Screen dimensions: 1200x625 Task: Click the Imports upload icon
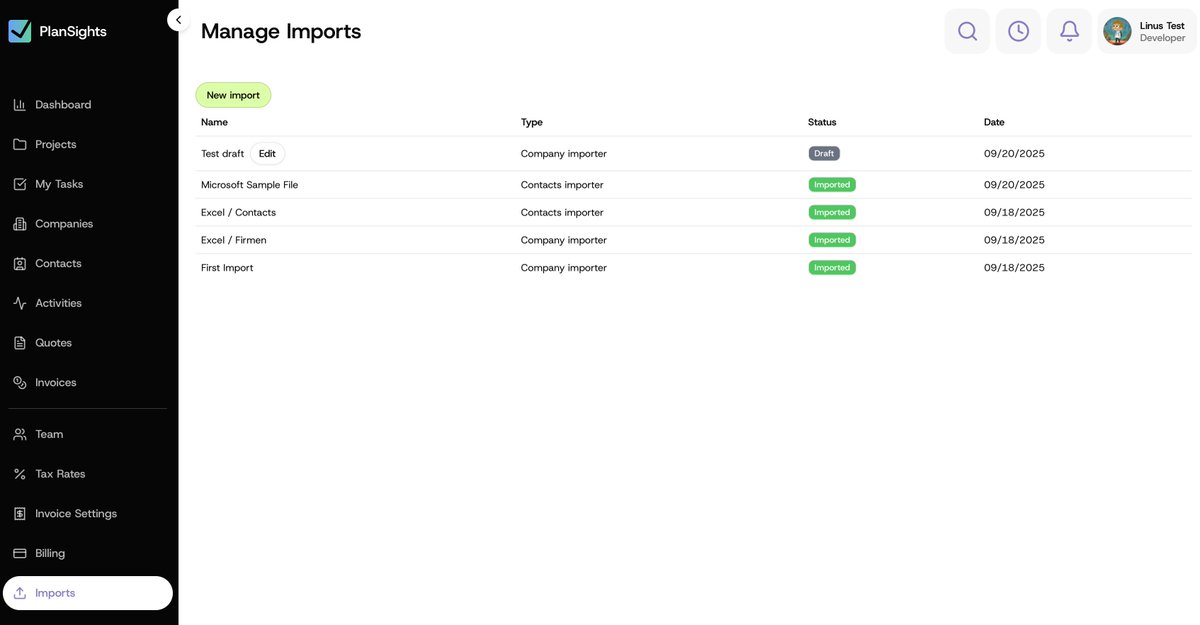click(x=20, y=593)
